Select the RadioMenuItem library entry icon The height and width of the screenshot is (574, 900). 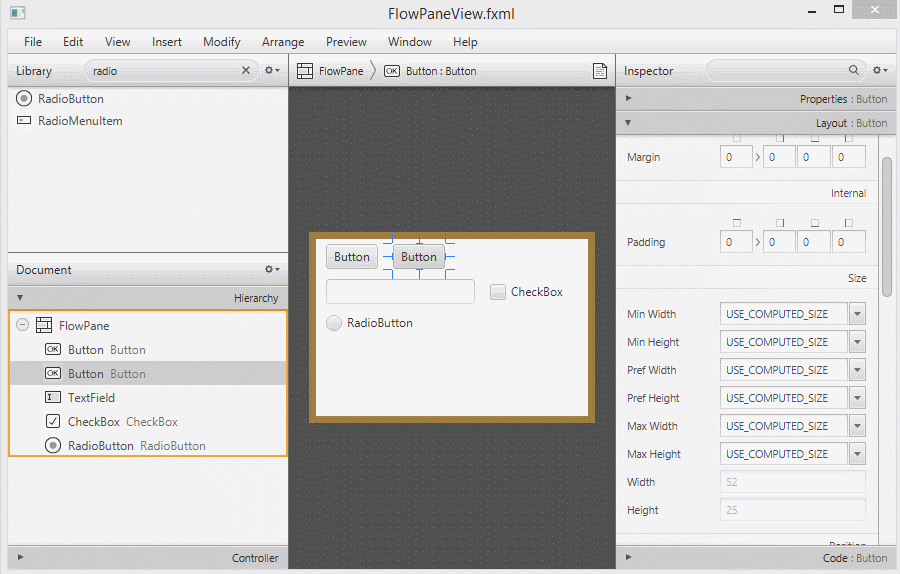pos(25,121)
